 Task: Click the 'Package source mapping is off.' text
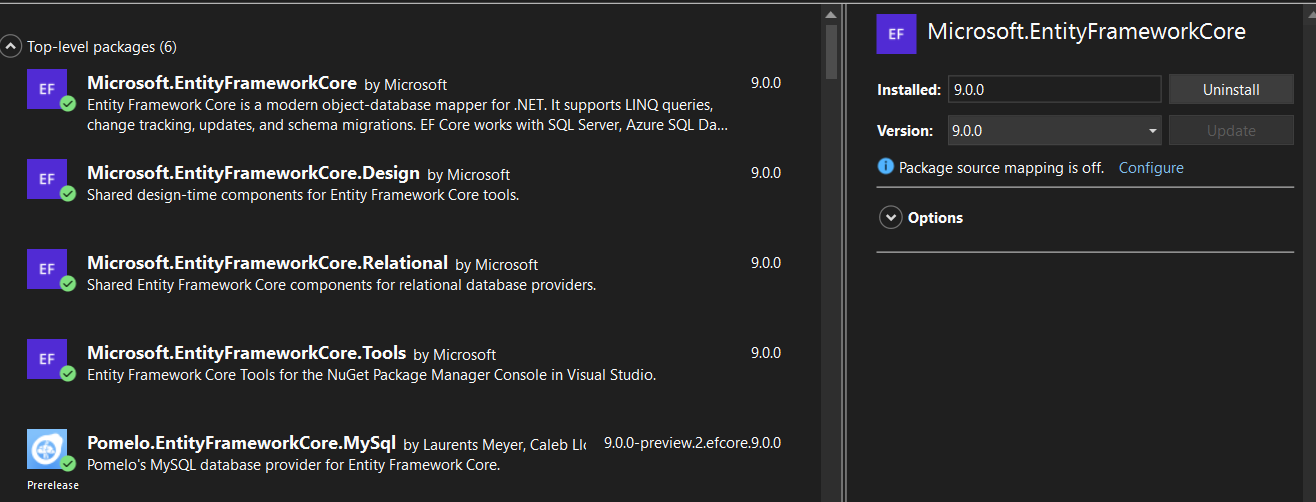pyautogui.click(x=1001, y=167)
